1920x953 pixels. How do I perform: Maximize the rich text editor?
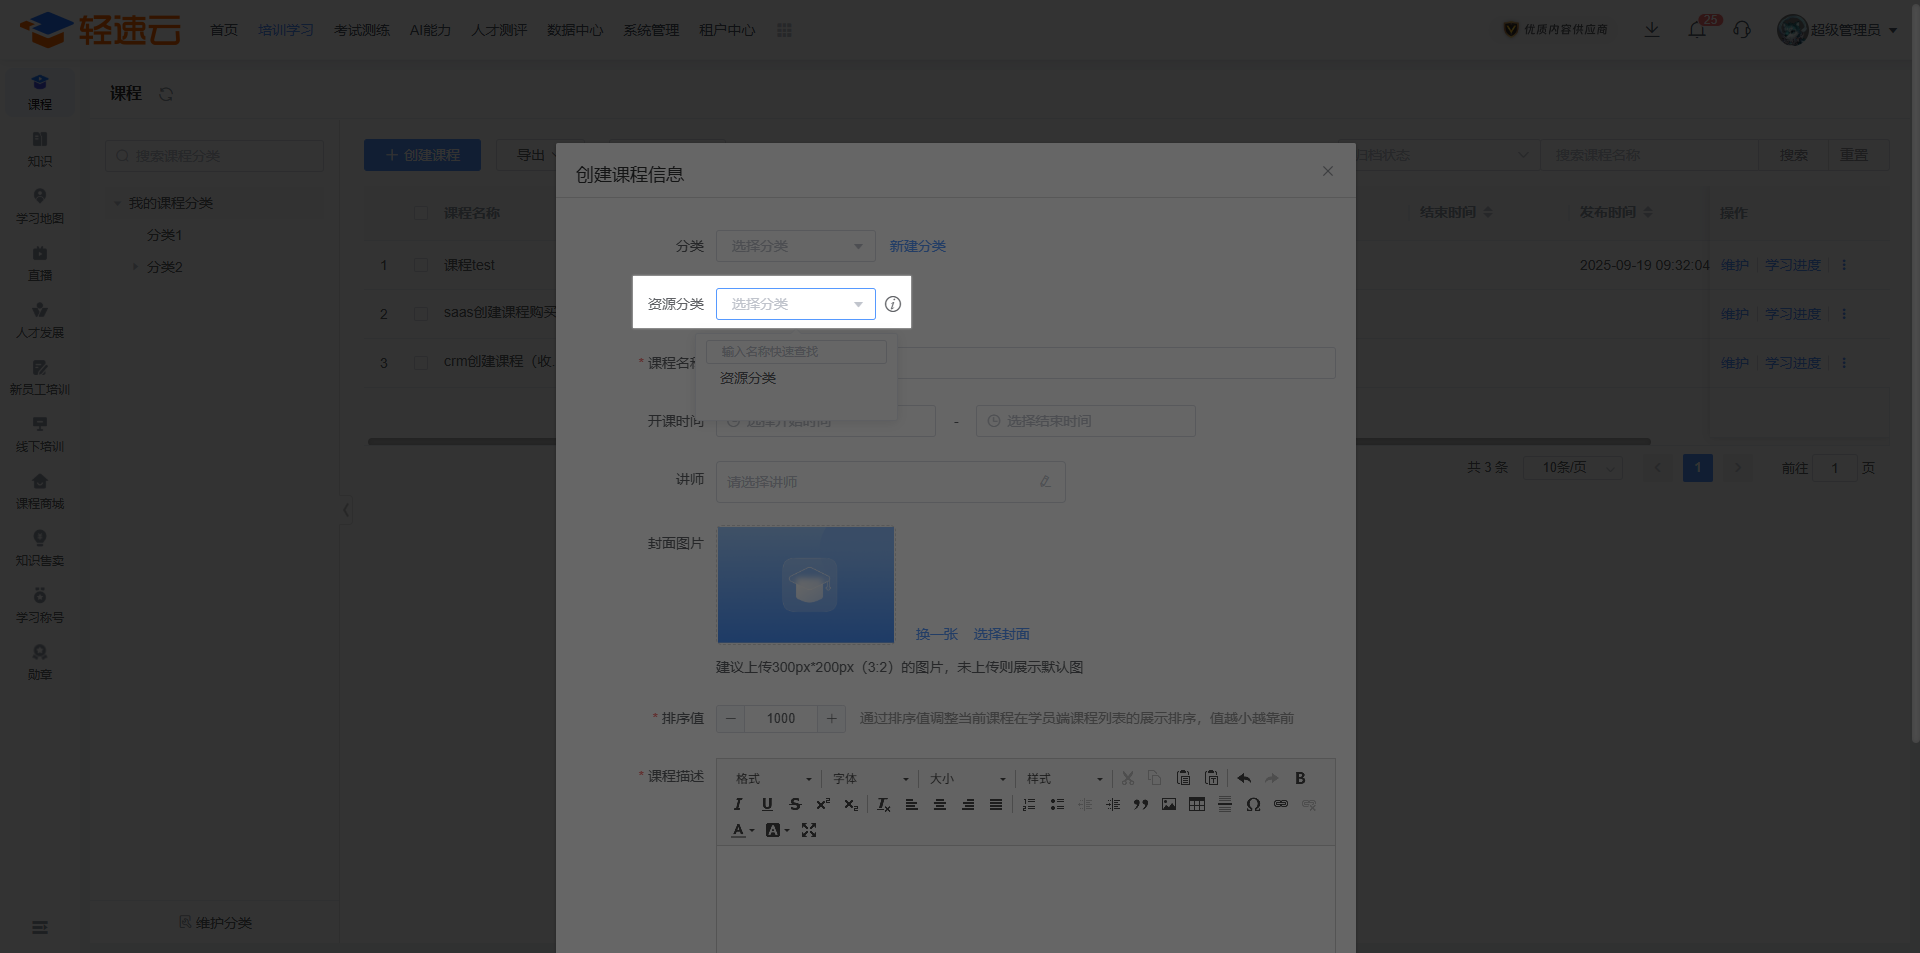(809, 830)
